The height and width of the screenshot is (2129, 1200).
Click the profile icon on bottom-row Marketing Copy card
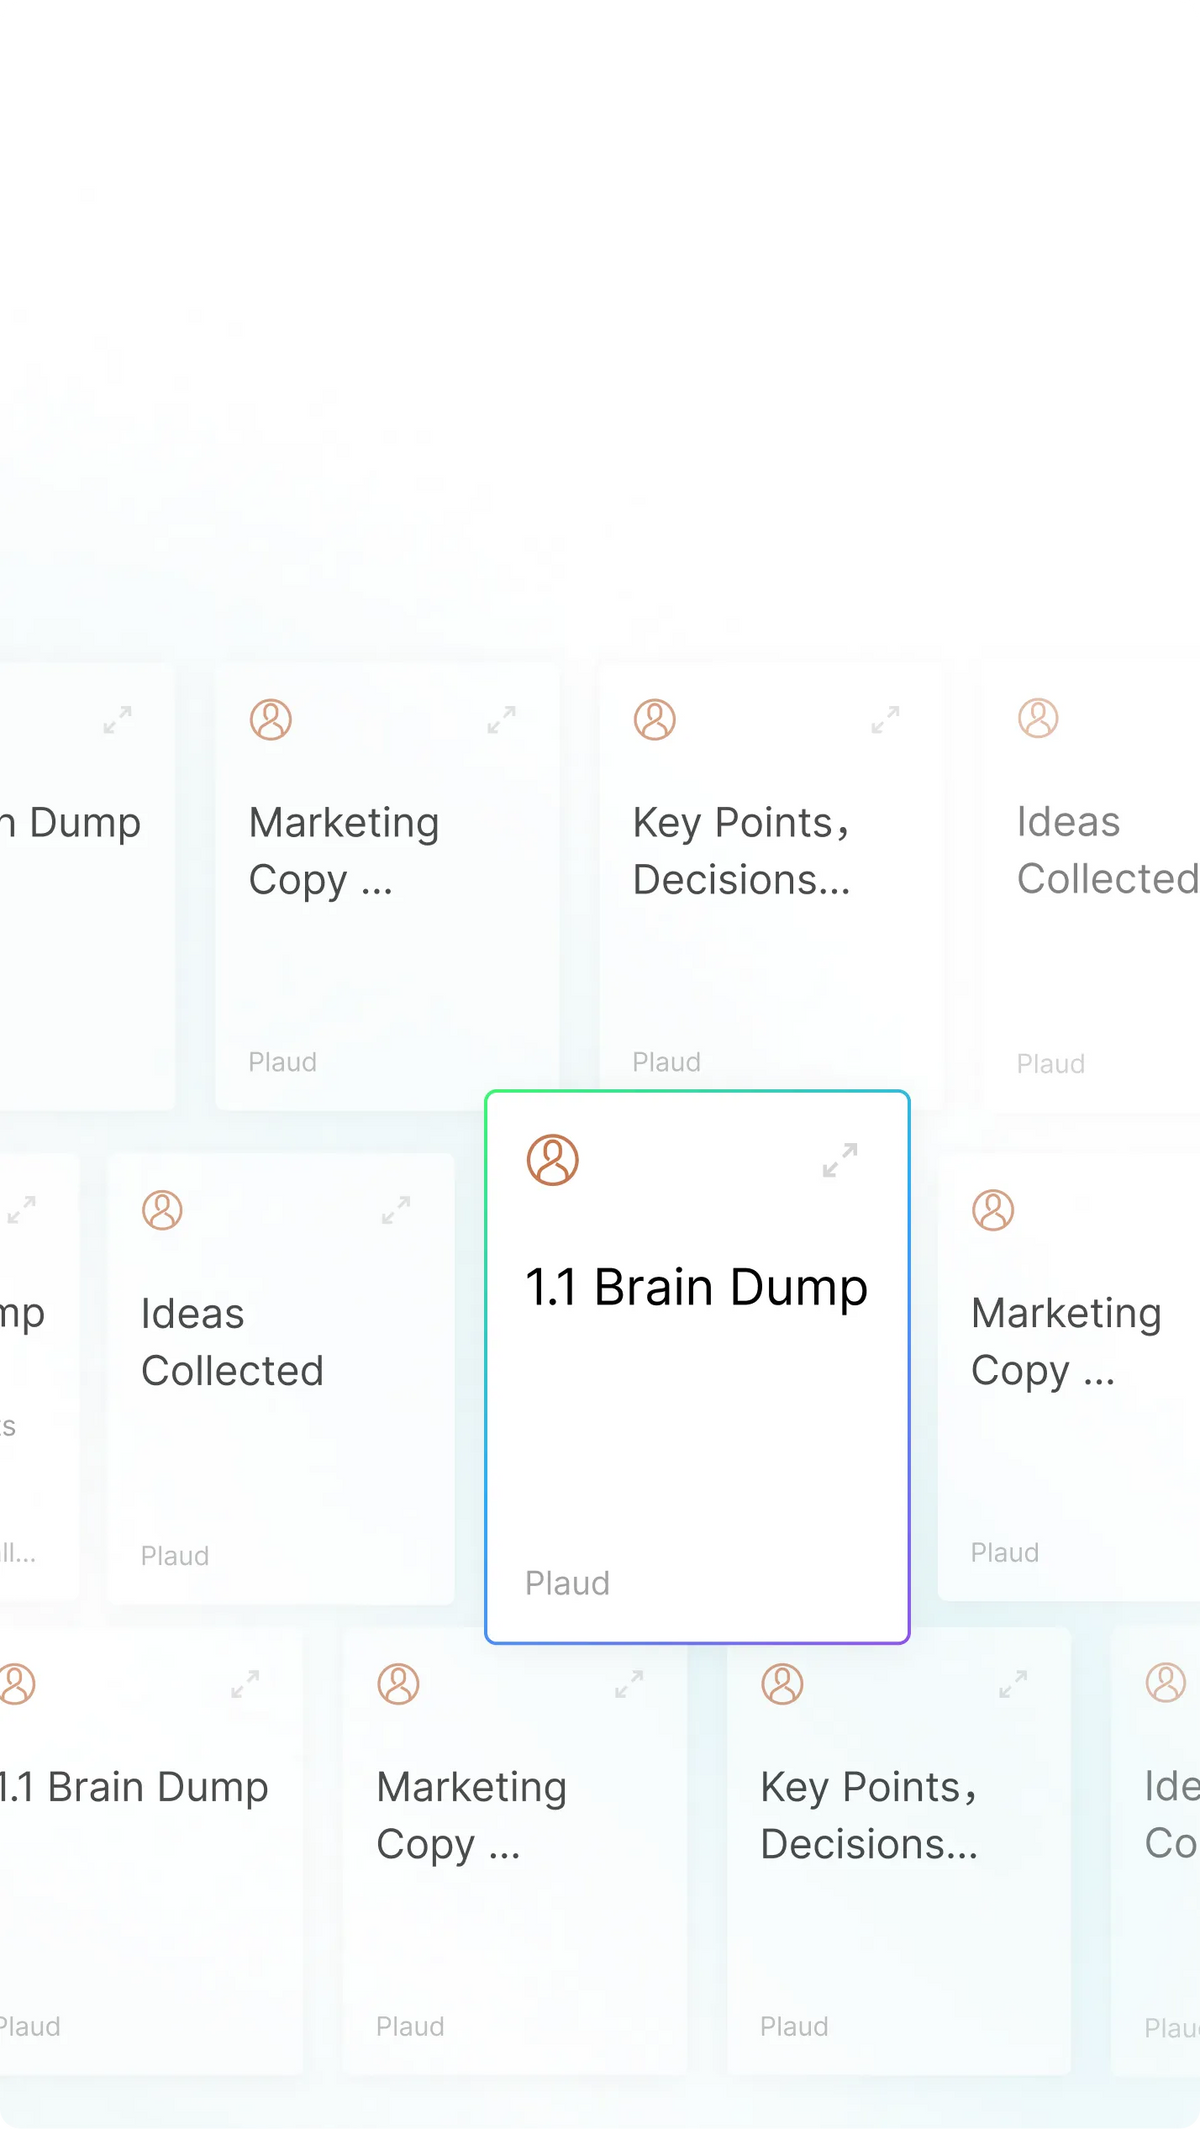pos(398,1684)
